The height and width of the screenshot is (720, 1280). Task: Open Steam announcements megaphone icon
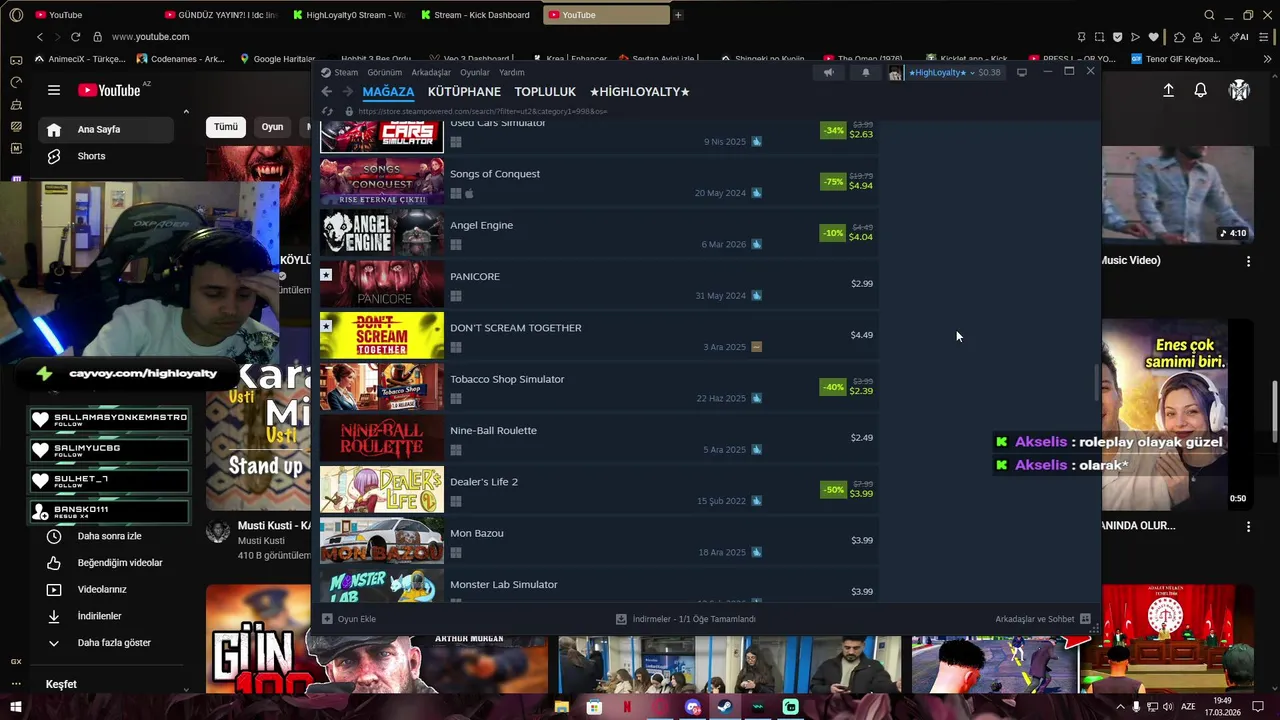click(828, 72)
